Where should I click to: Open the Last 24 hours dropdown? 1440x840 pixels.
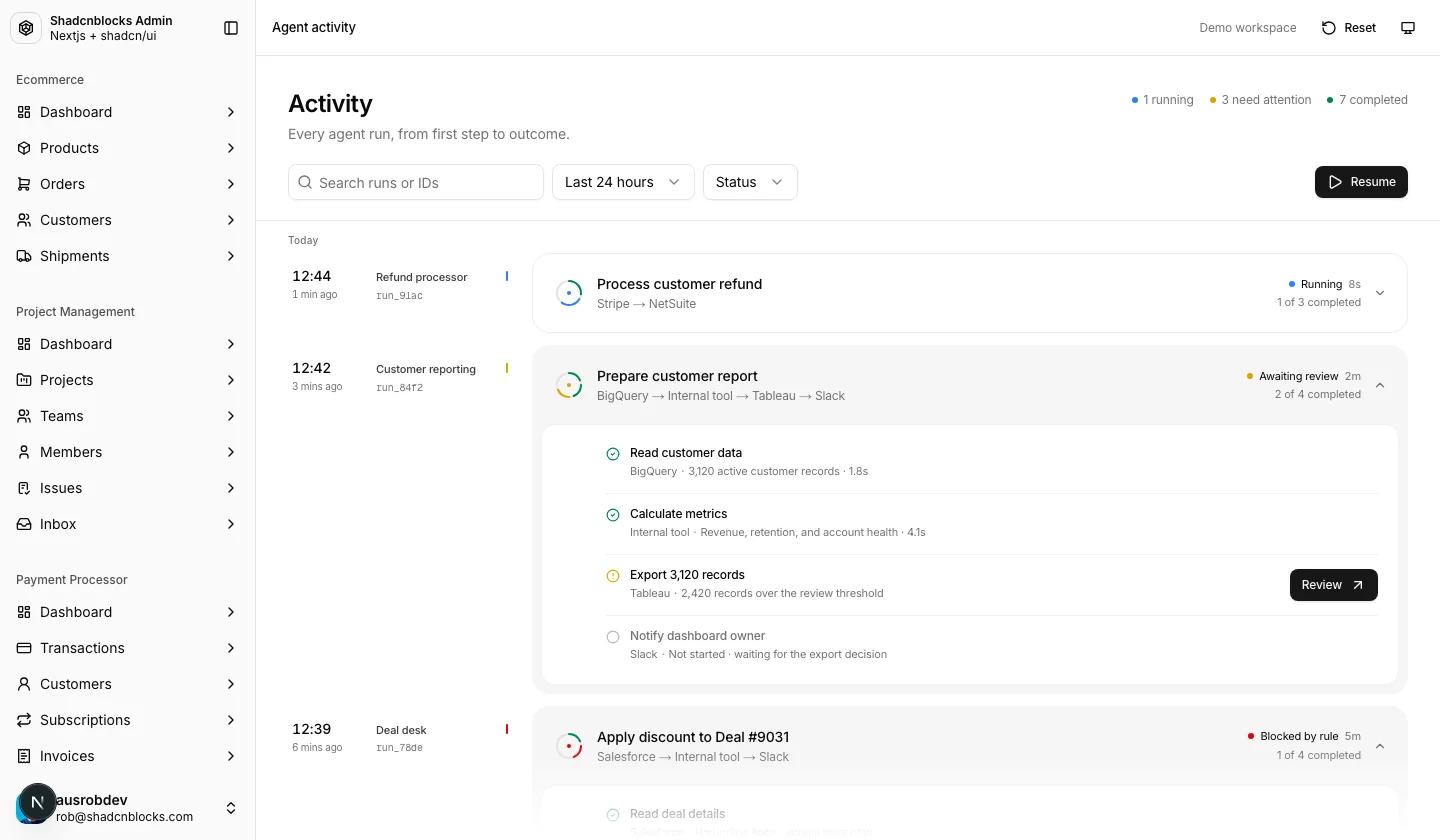pyautogui.click(x=623, y=182)
